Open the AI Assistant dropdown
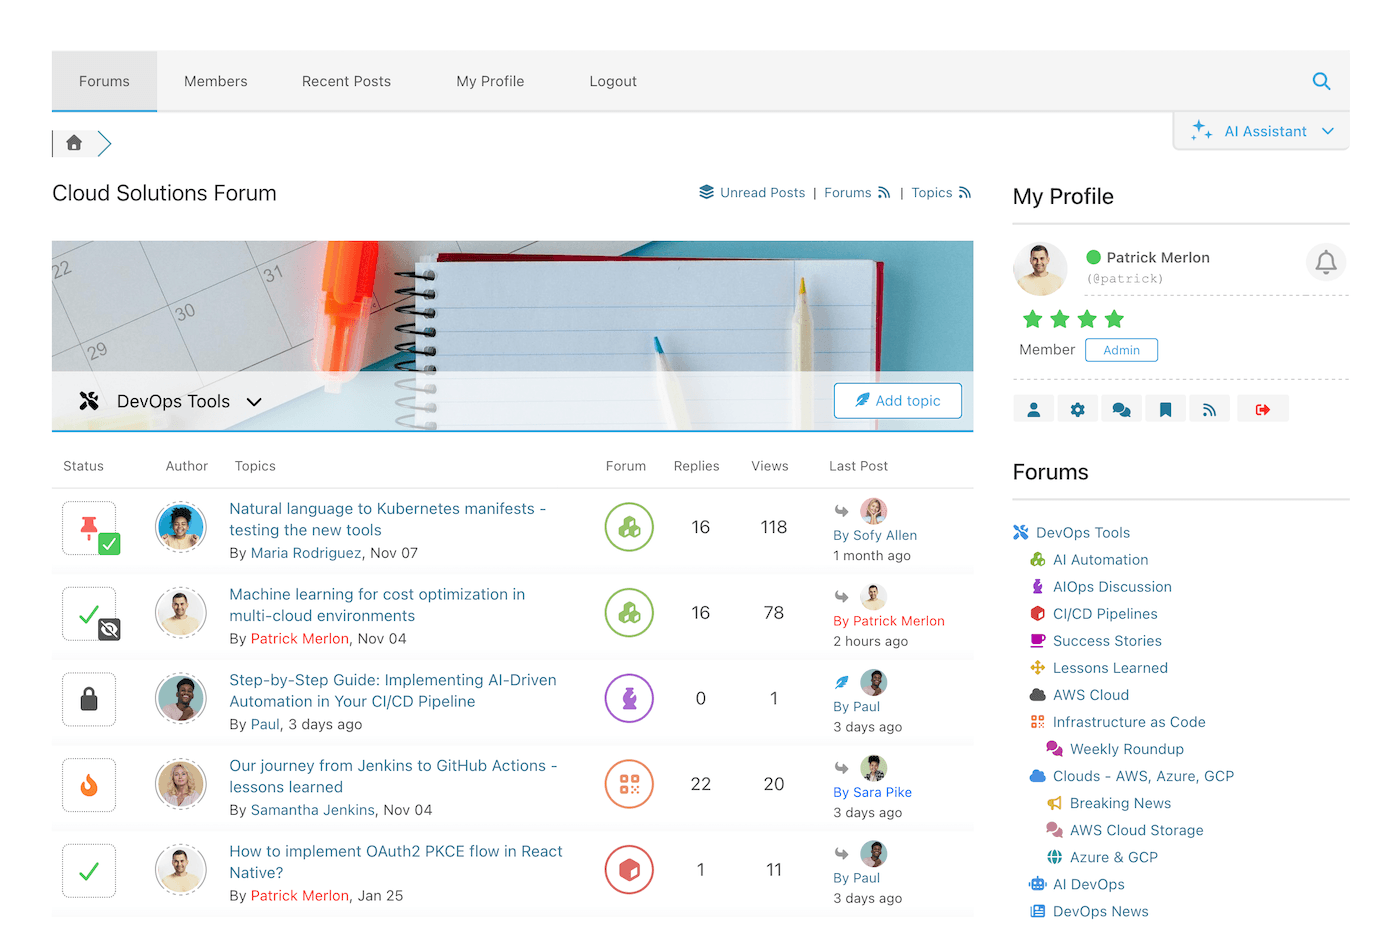Screen dimensions: 1400x926 point(1260,130)
